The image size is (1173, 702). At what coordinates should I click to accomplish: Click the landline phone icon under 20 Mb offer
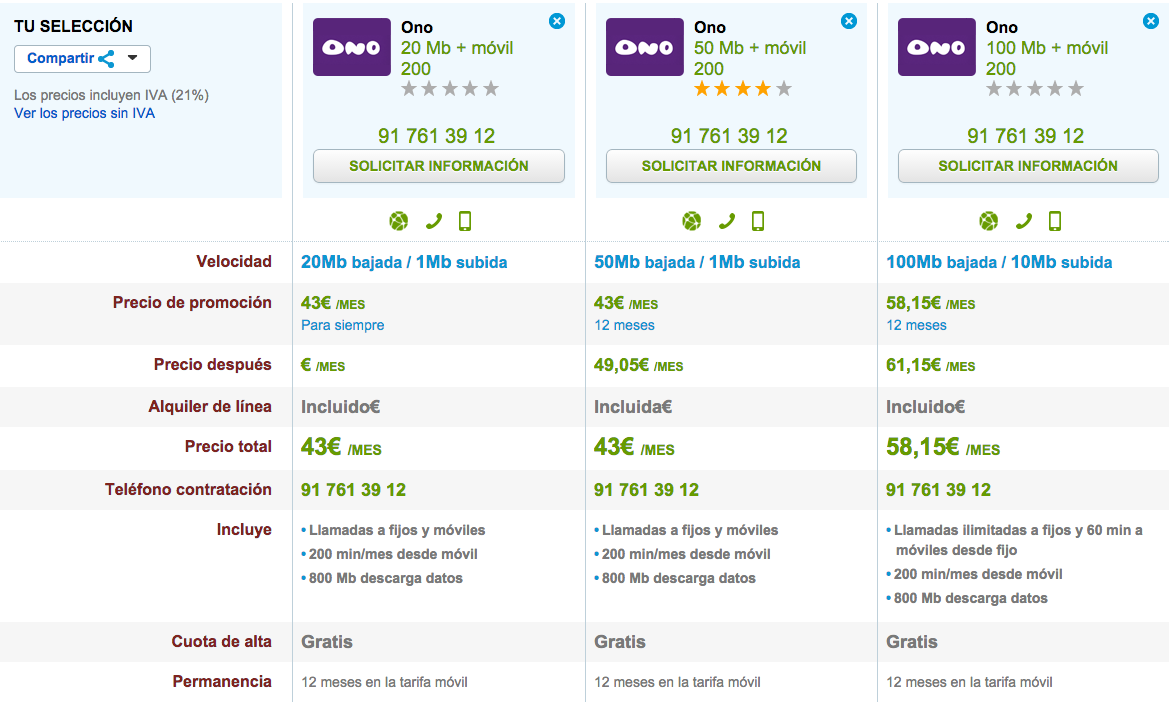tap(434, 221)
